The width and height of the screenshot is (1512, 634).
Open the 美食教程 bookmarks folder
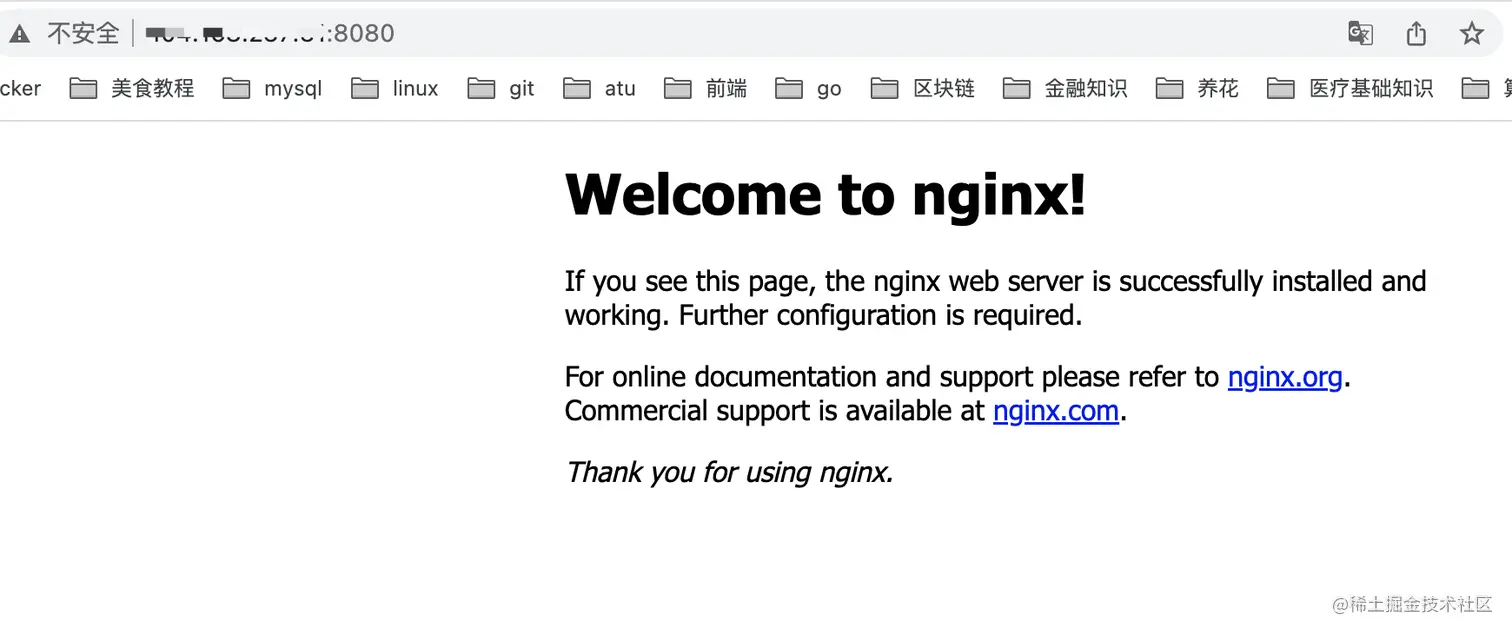coord(132,89)
